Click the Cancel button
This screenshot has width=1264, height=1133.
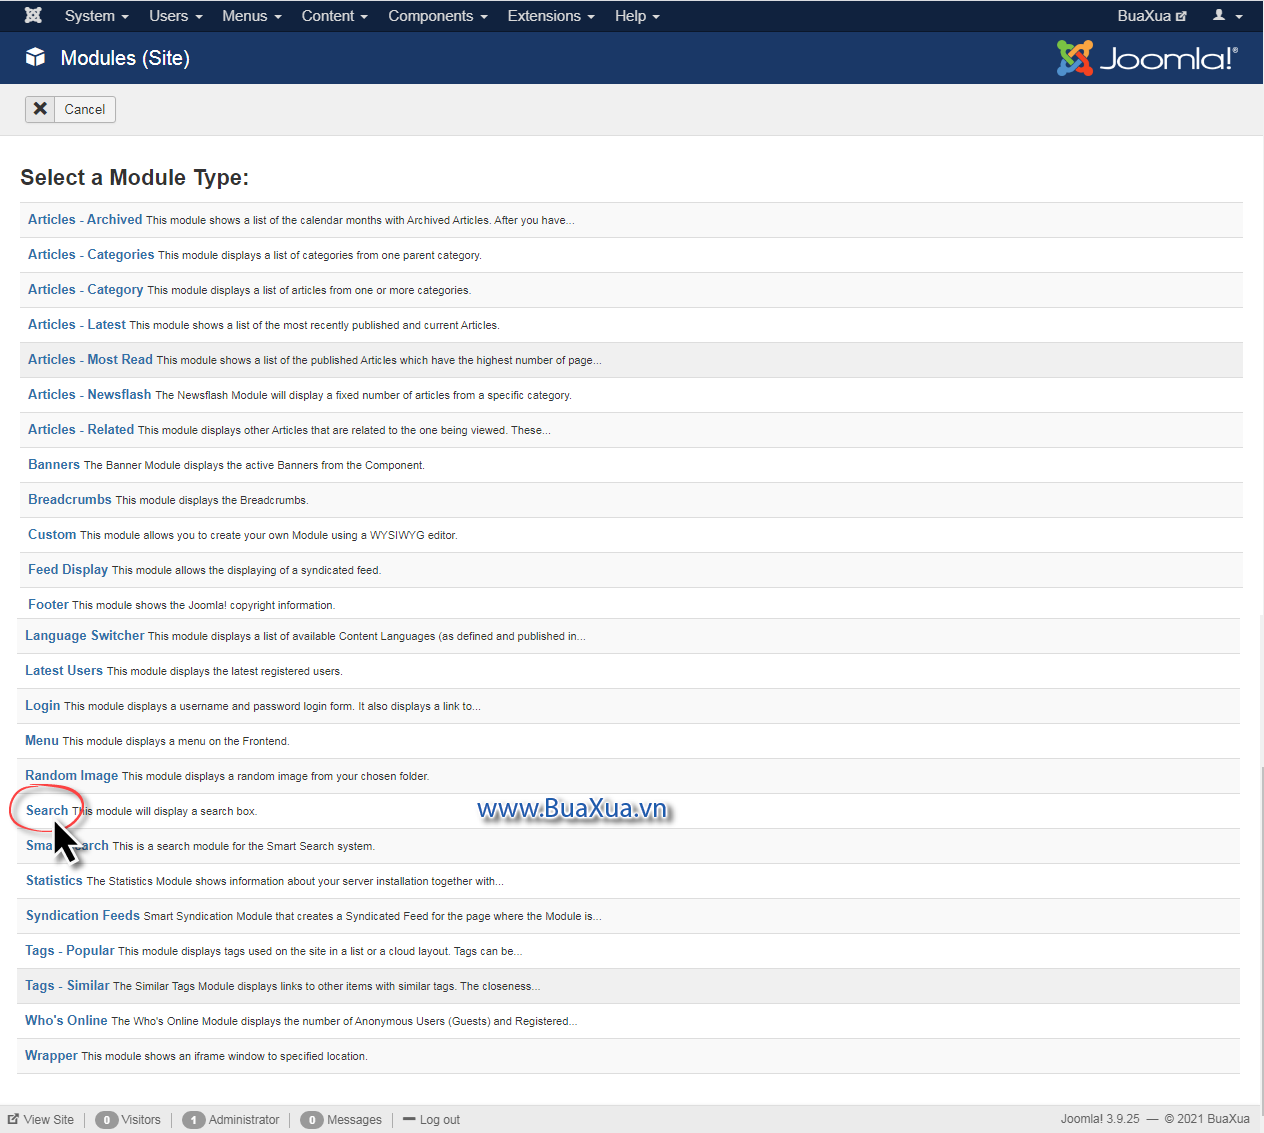tap(70, 109)
